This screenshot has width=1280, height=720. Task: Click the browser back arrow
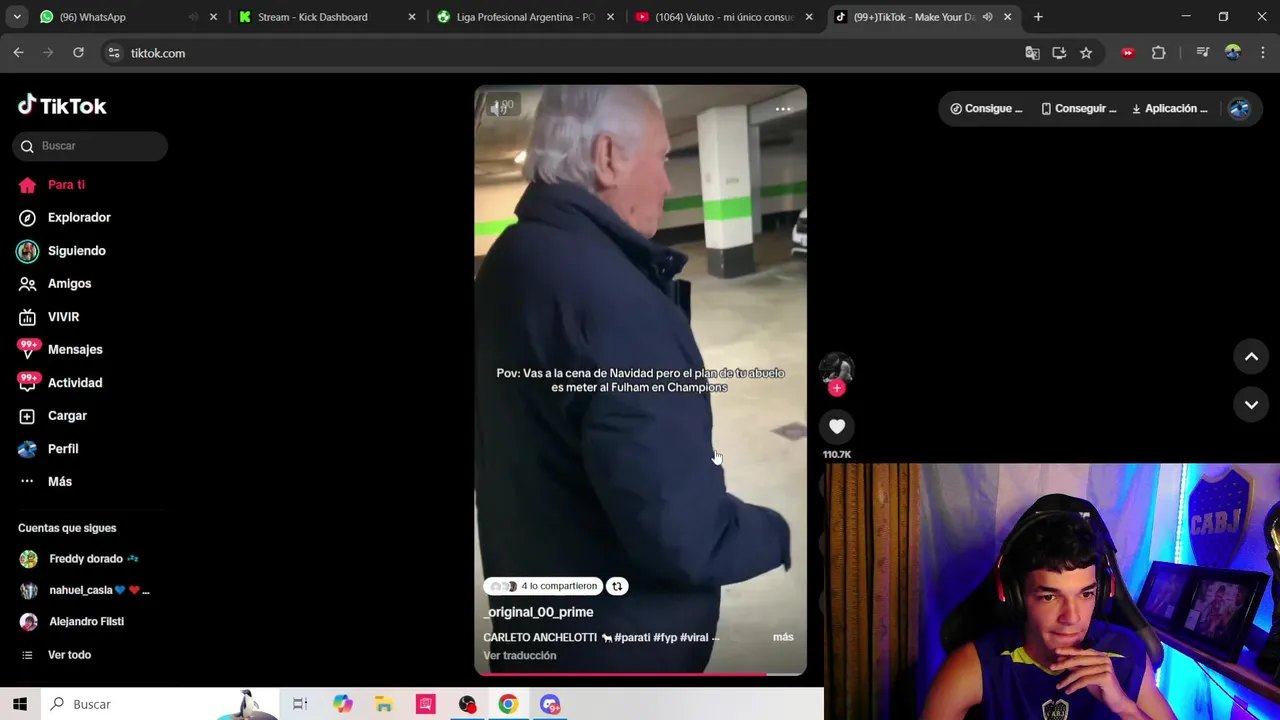point(19,53)
